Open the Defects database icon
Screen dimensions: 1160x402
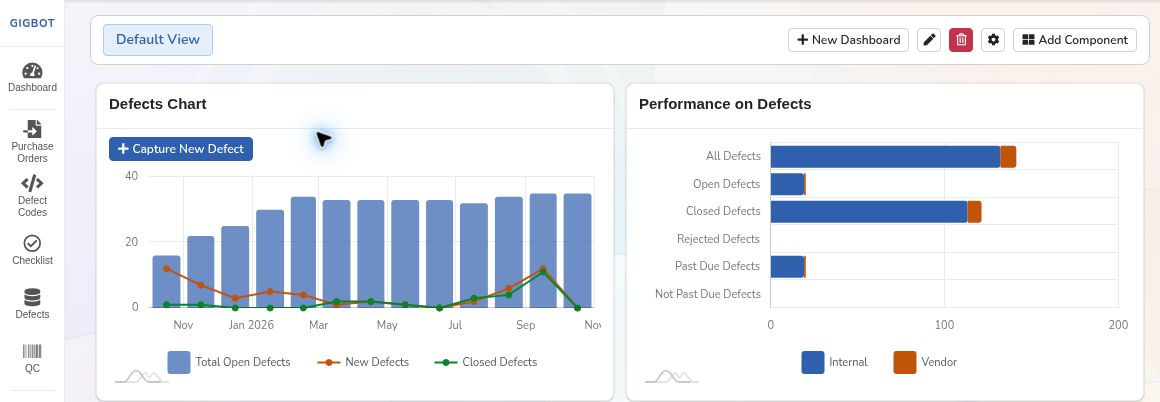[x=33, y=298]
